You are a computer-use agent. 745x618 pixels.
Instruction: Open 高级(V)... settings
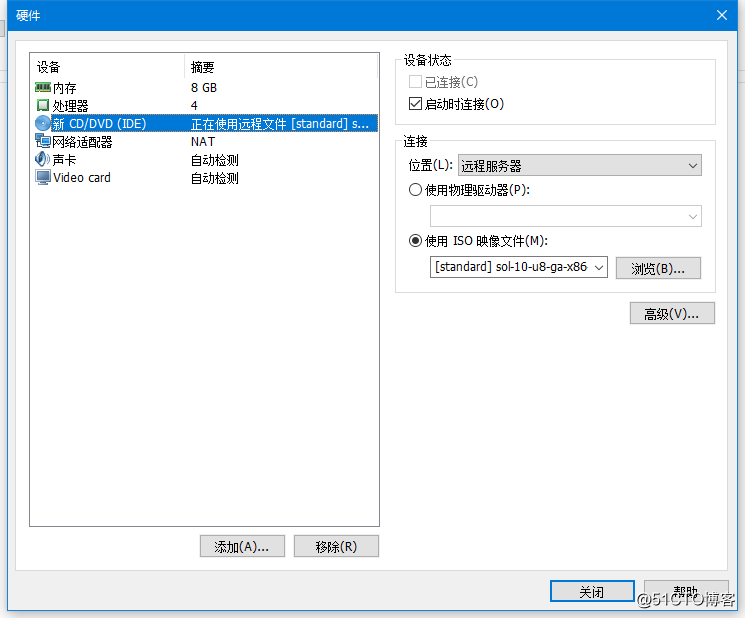coord(672,314)
